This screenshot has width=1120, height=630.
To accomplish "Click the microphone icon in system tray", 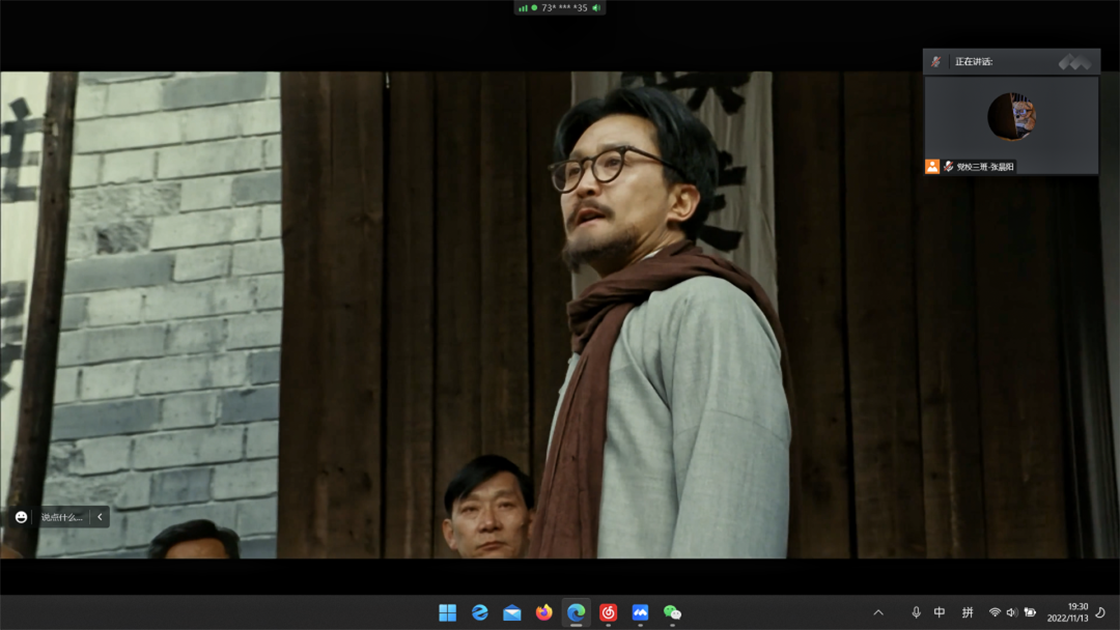I will click(916, 613).
